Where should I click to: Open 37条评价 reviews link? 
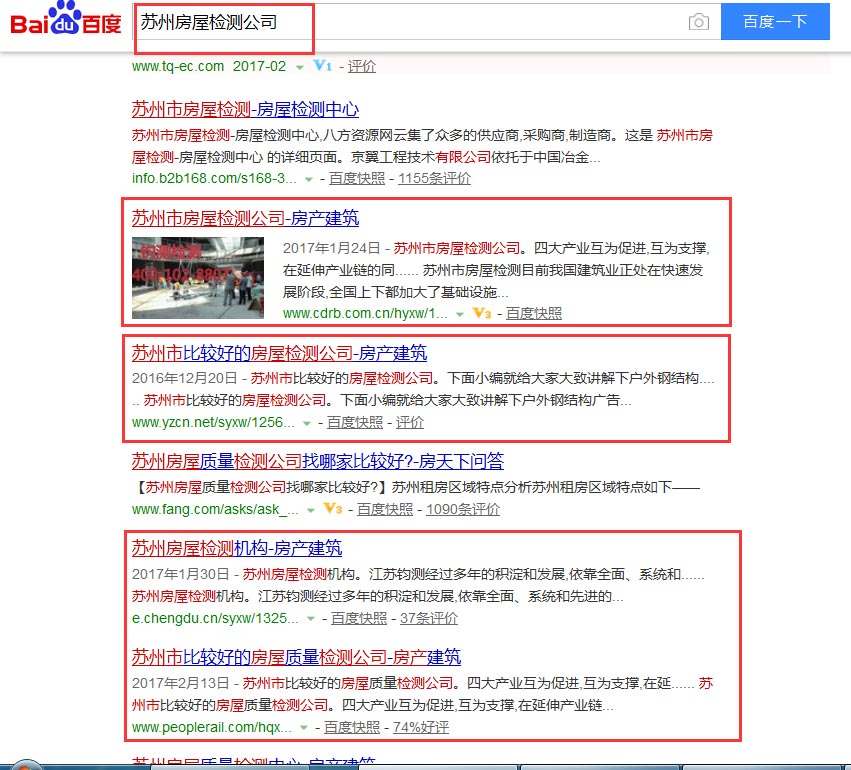429,618
